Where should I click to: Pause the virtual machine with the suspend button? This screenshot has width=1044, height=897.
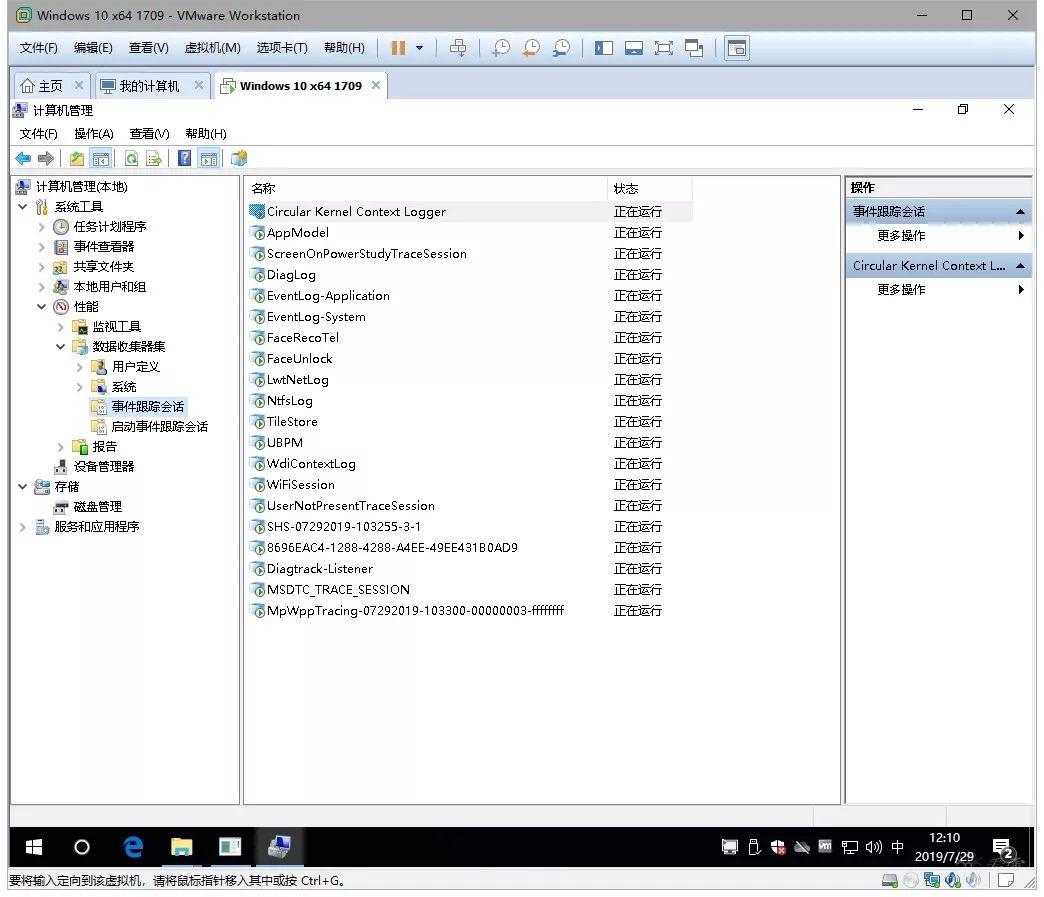[397, 47]
